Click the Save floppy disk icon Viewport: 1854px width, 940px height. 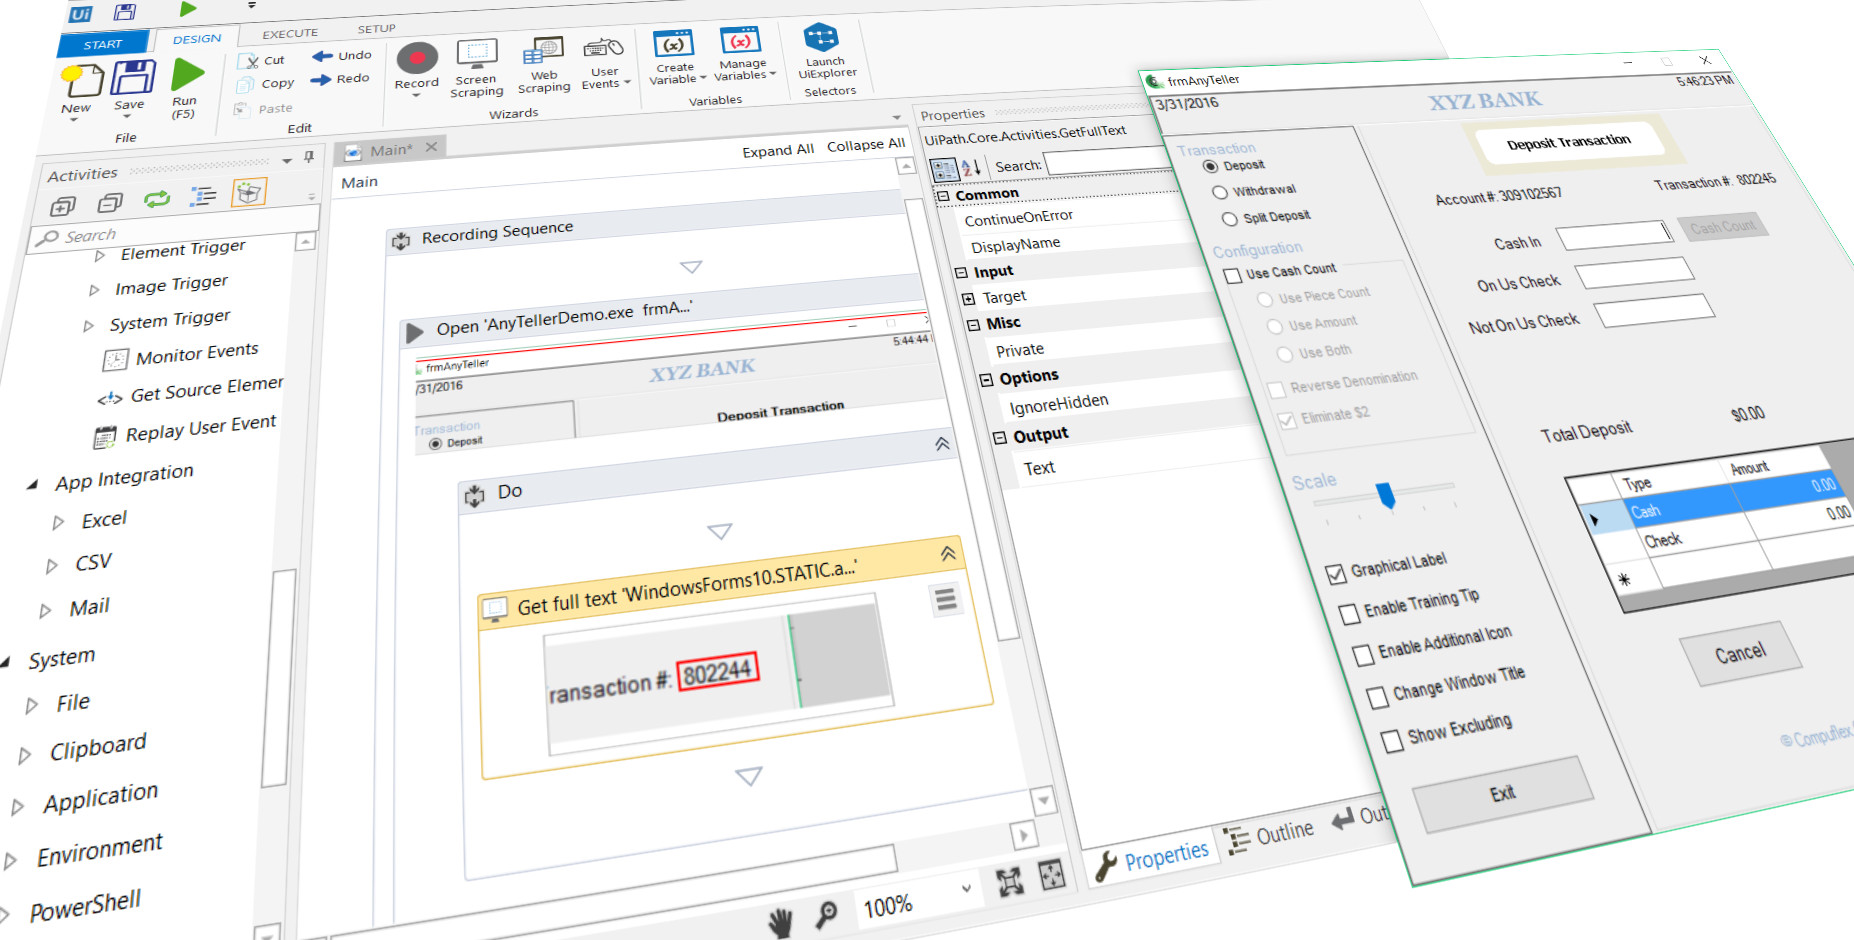(x=132, y=78)
